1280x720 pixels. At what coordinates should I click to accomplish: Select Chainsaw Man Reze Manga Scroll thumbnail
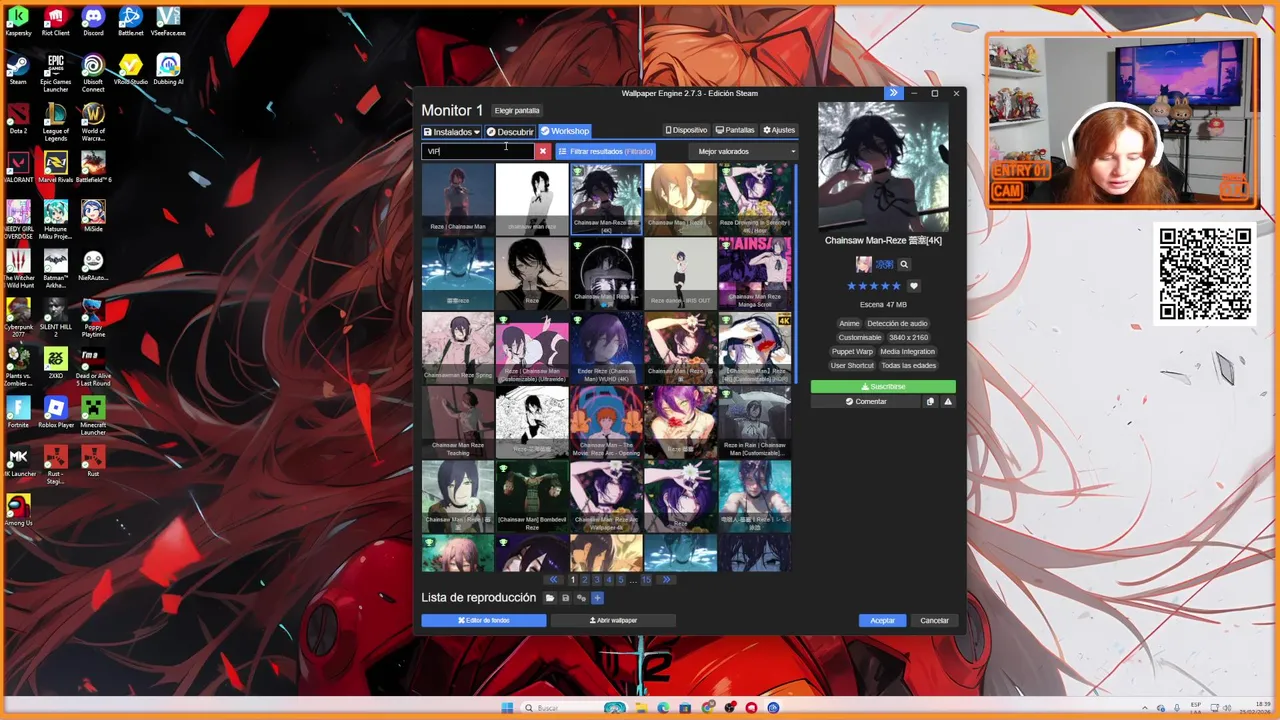(754, 272)
